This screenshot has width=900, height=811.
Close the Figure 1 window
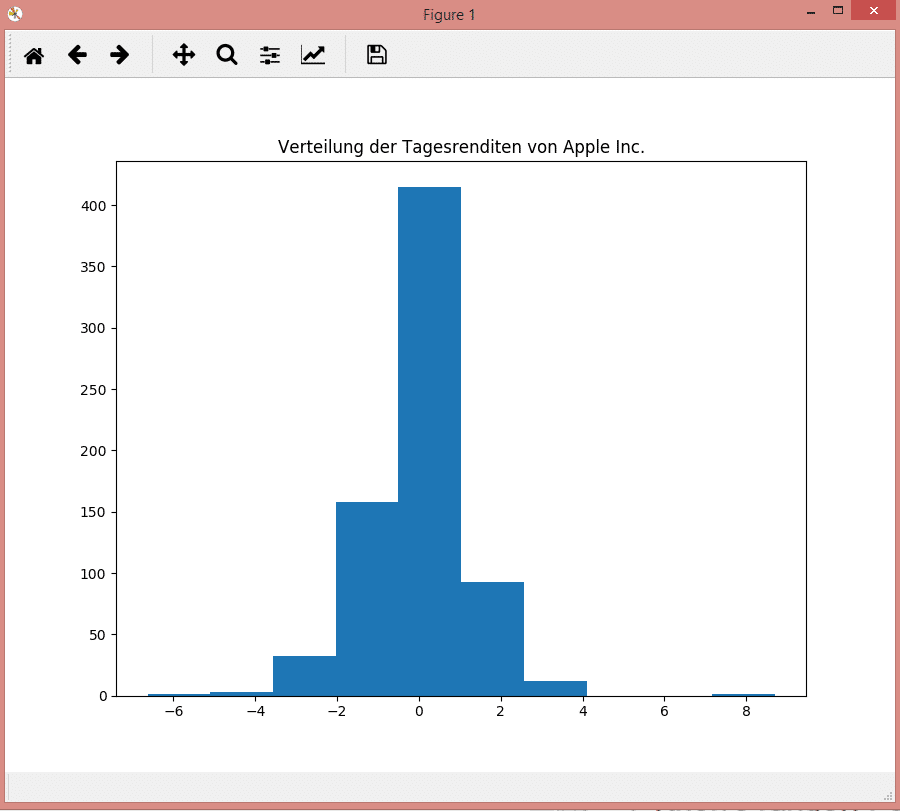(x=874, y=11)
